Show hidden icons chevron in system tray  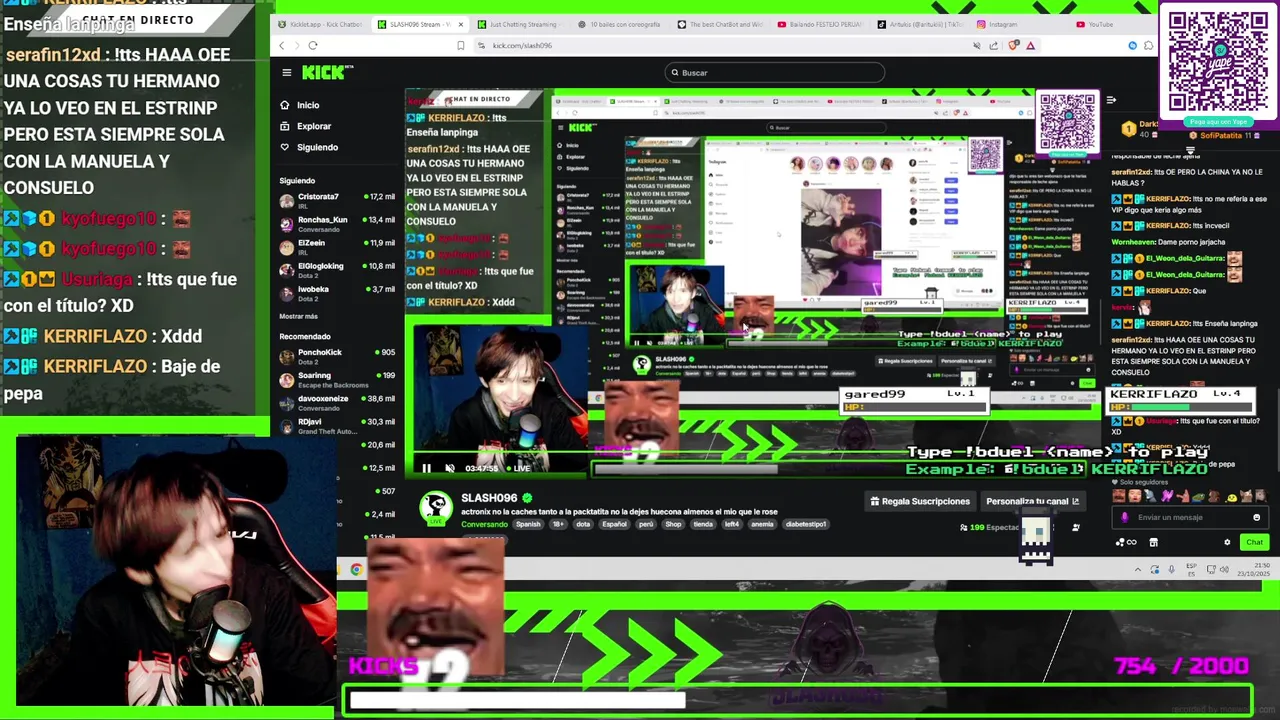coord(1137,570)
